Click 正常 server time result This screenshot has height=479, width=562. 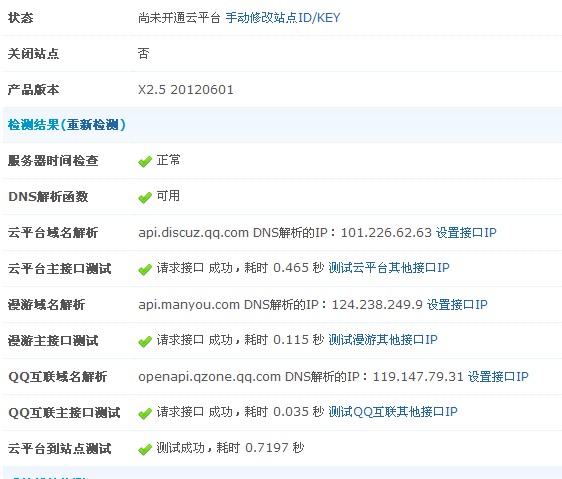pos(168,160)
